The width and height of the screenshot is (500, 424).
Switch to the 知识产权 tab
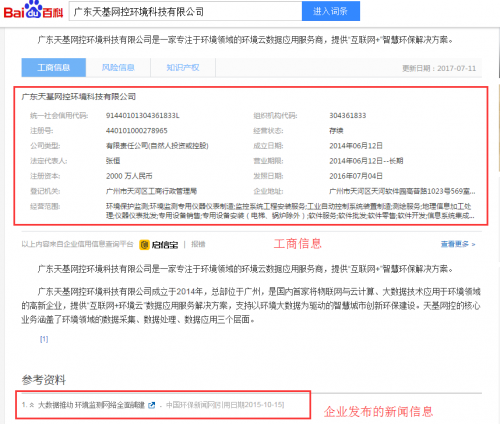tap(183, 68)
